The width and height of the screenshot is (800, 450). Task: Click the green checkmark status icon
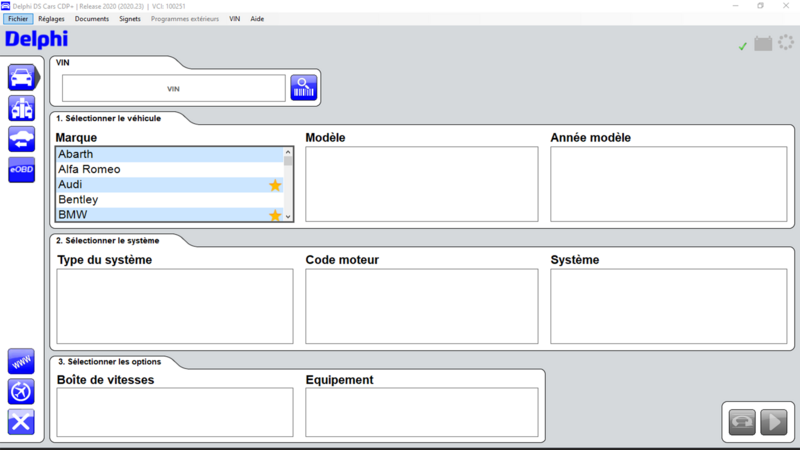742,46
